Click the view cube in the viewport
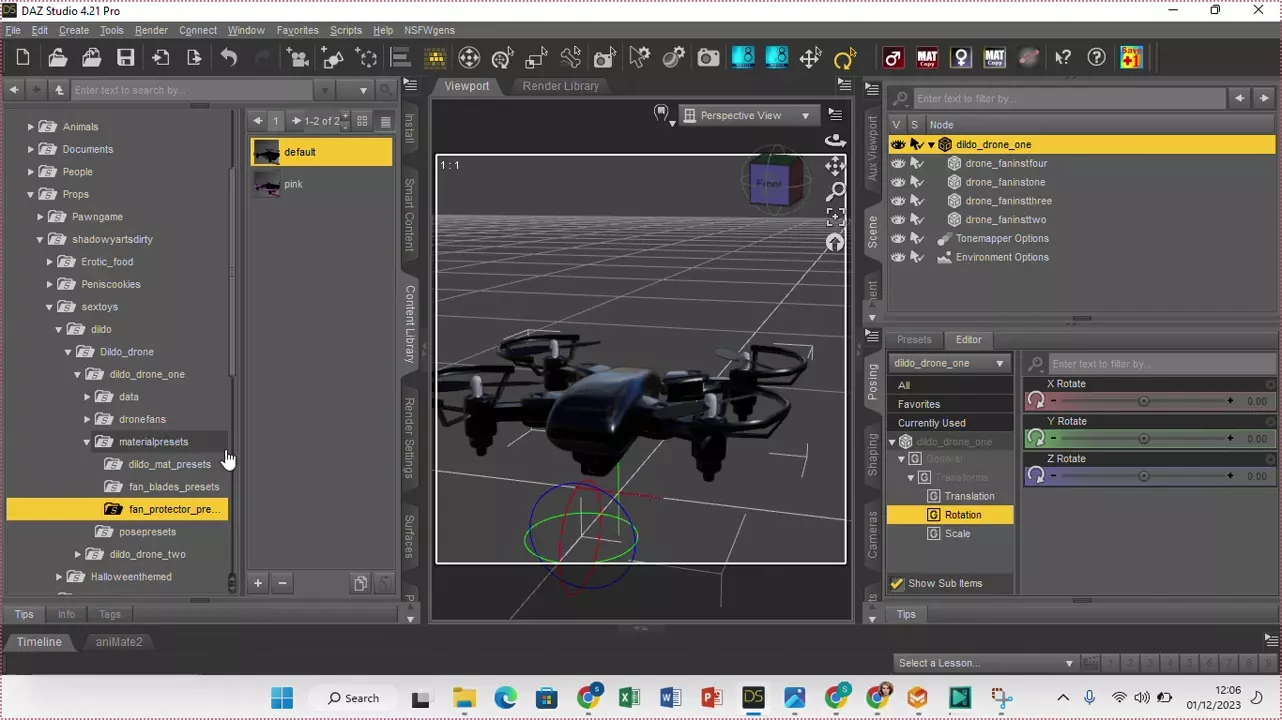The width and height of the screenshot is (1282, 720). [769, 184]
